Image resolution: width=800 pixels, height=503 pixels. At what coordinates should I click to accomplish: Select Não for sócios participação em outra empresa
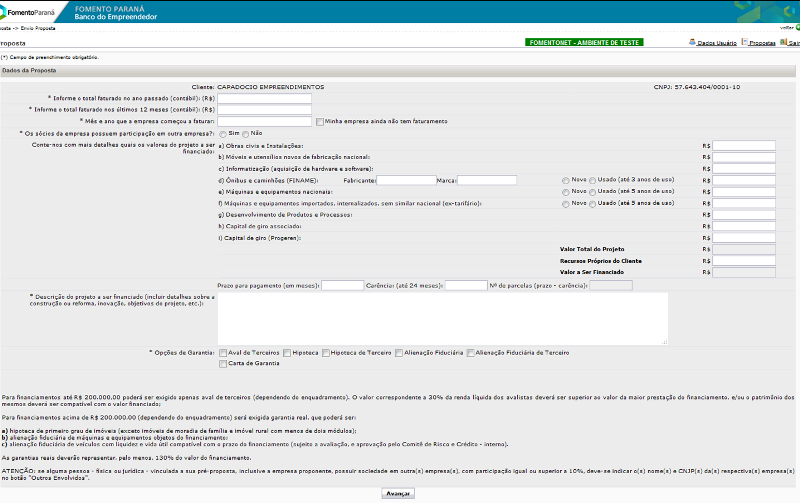245,134
